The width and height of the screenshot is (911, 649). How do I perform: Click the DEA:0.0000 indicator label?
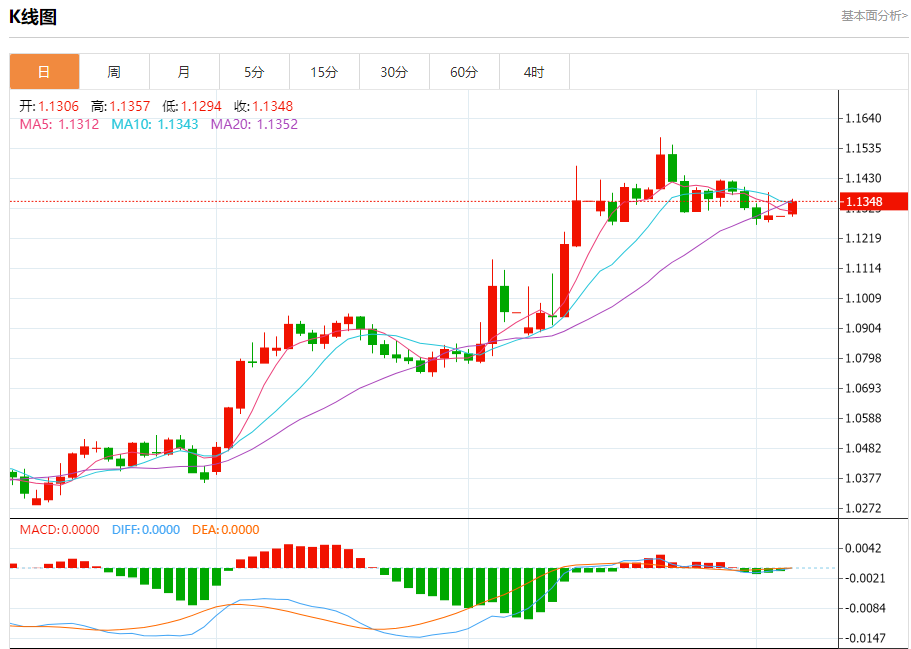225,530
